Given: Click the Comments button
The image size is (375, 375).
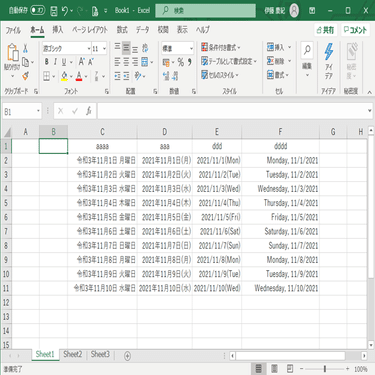Looking at the screenshot, I should tap(355, 30).
